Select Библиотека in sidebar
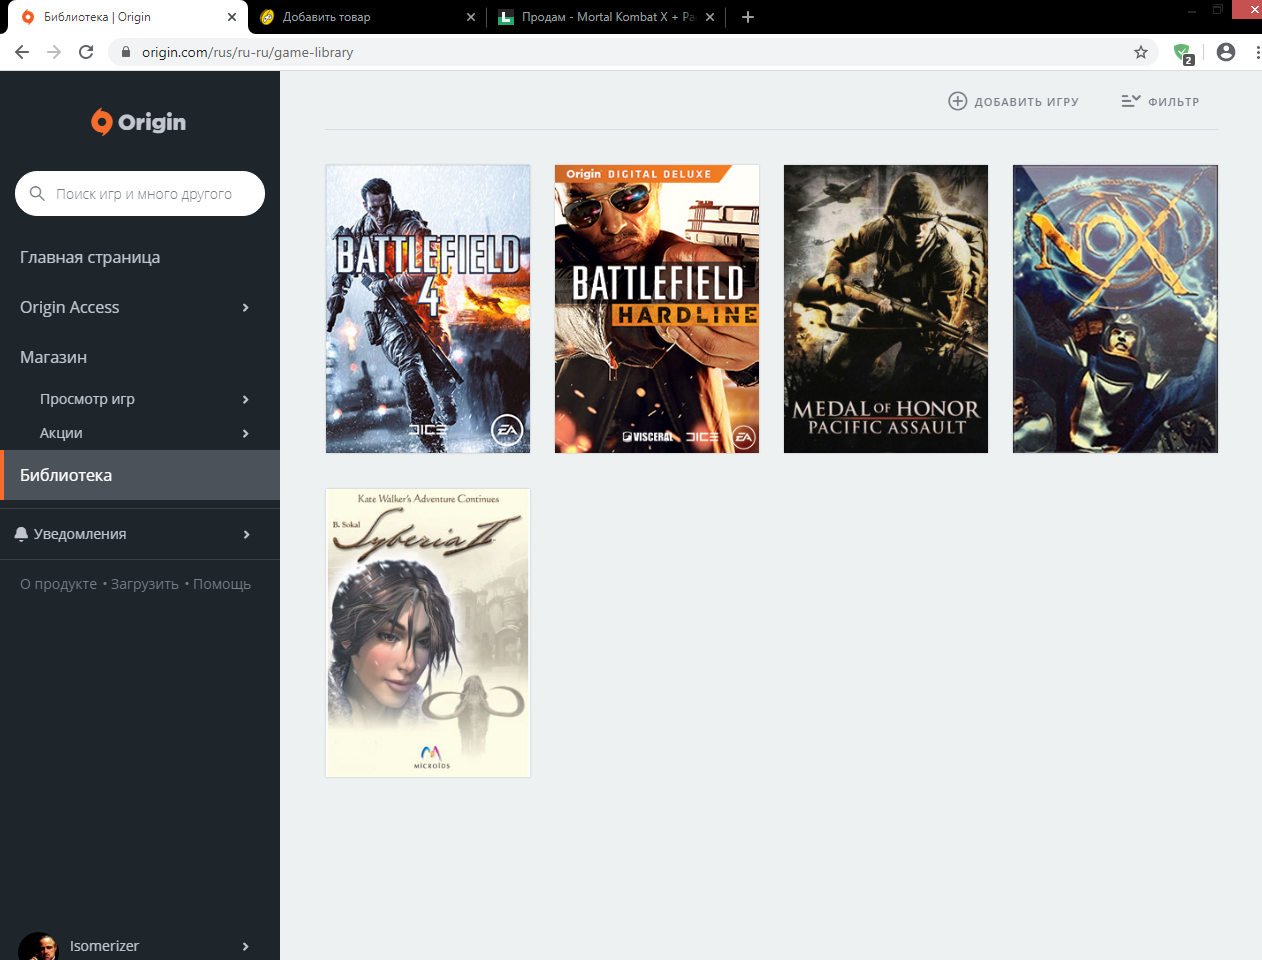 point(140,475)
